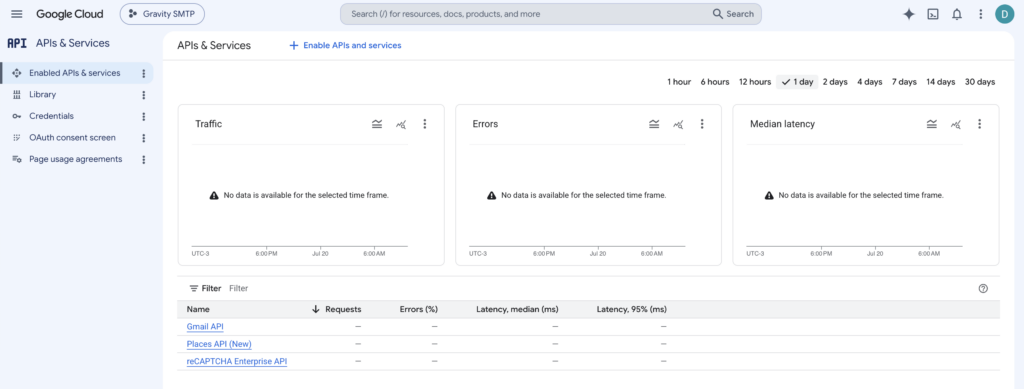Sort by Latency, median (ms) header

point(517,309)
